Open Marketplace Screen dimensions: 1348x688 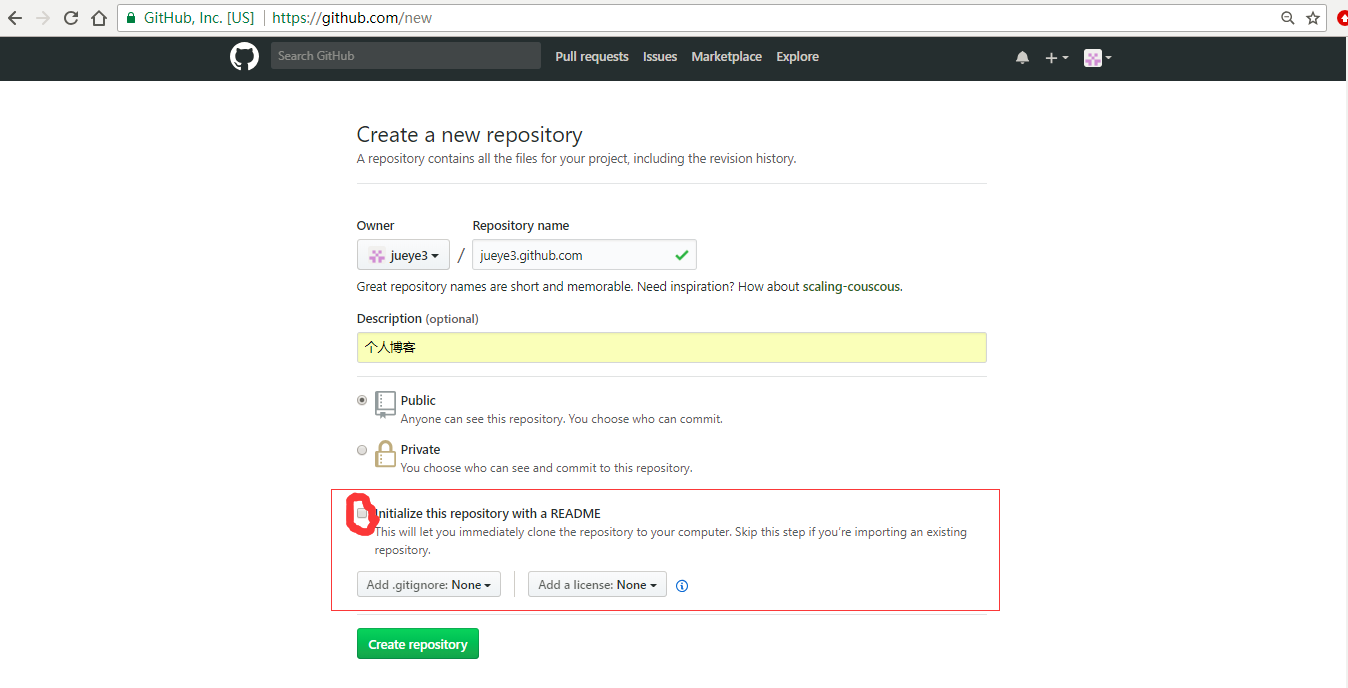[727, 57]
